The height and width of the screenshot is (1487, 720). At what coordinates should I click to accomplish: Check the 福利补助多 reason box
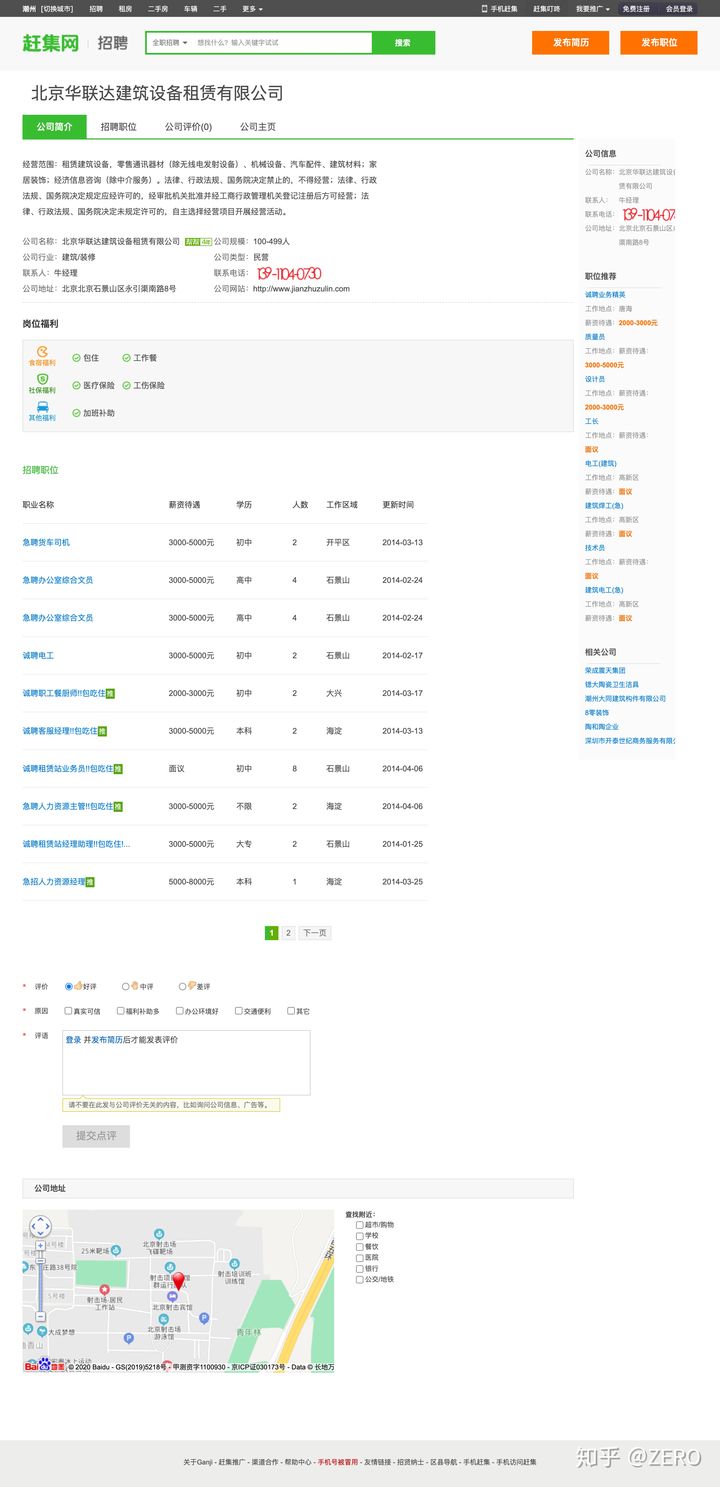[121, 1011]
